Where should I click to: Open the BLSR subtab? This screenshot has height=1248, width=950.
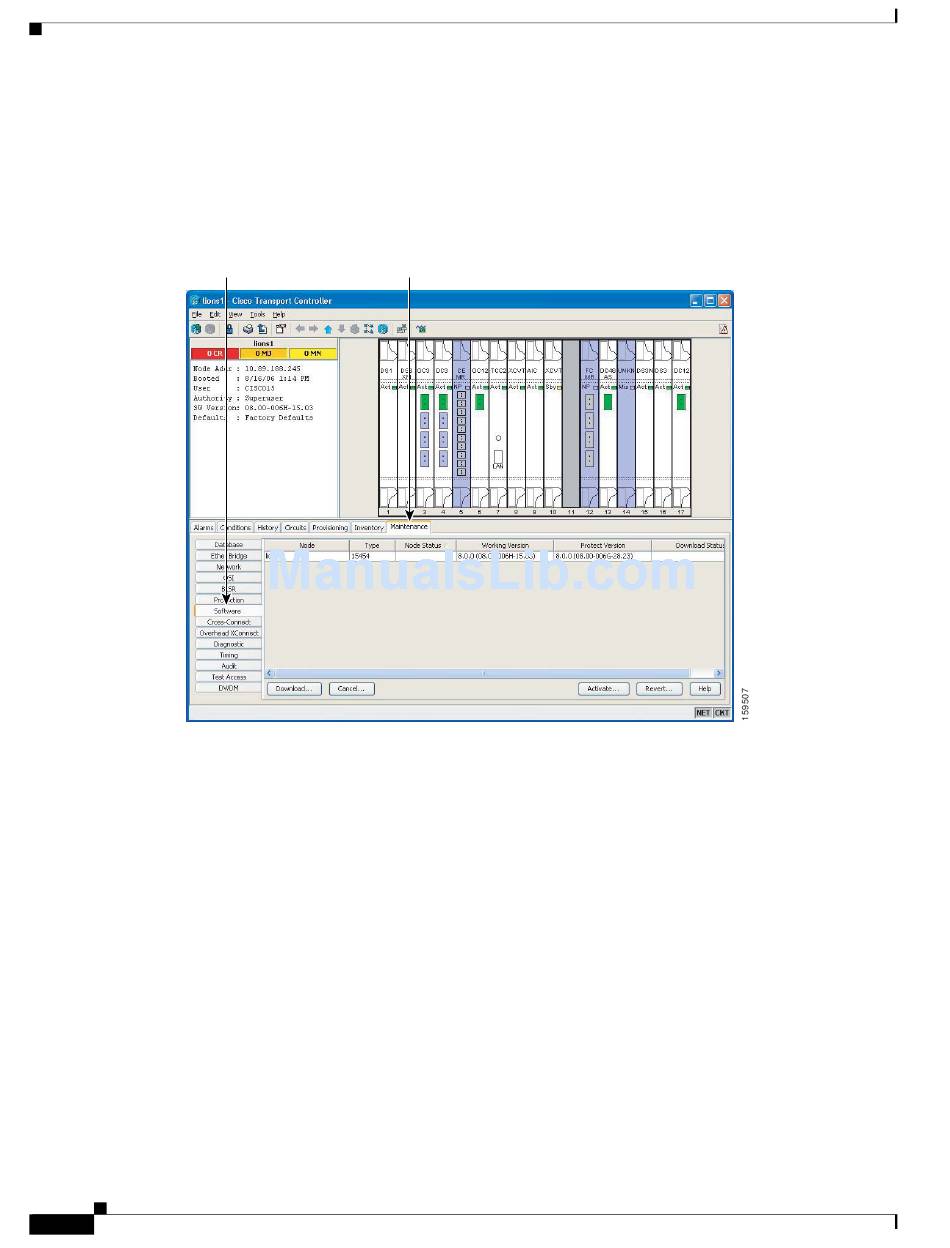tap(228, 589)
